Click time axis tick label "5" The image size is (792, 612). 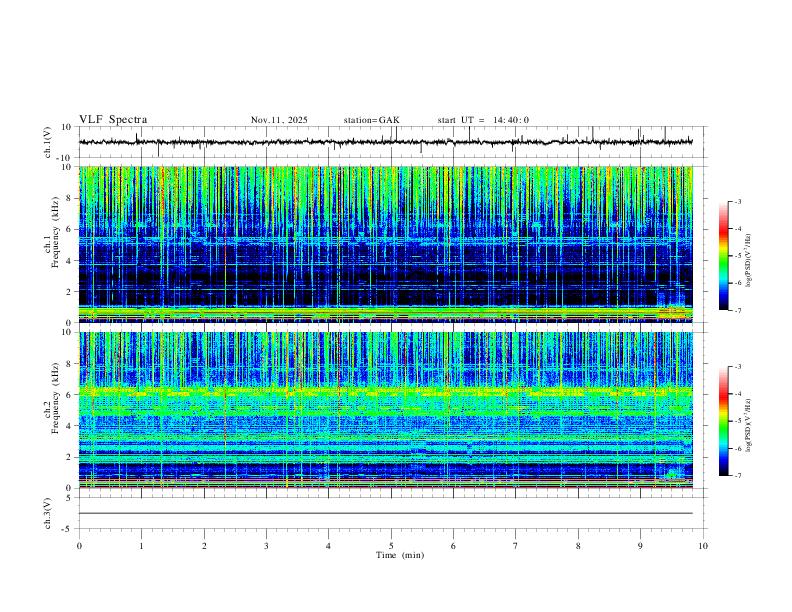coord(391,546)
